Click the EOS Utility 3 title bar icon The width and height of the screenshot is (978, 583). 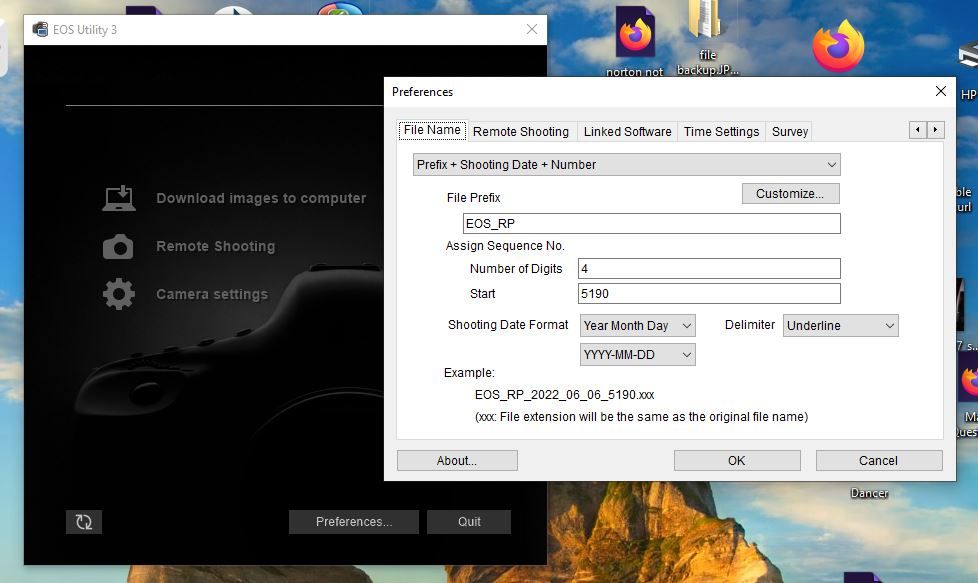(40, 29)
